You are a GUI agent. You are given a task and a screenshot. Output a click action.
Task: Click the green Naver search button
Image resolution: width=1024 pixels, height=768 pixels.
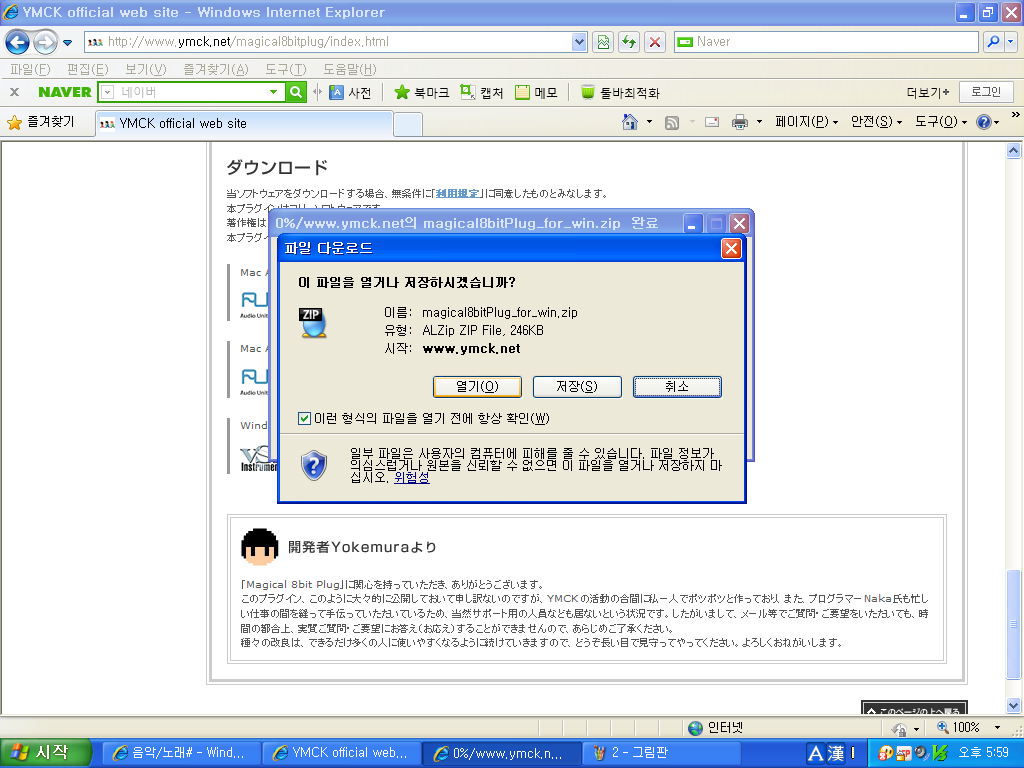[x=296, y=92]
